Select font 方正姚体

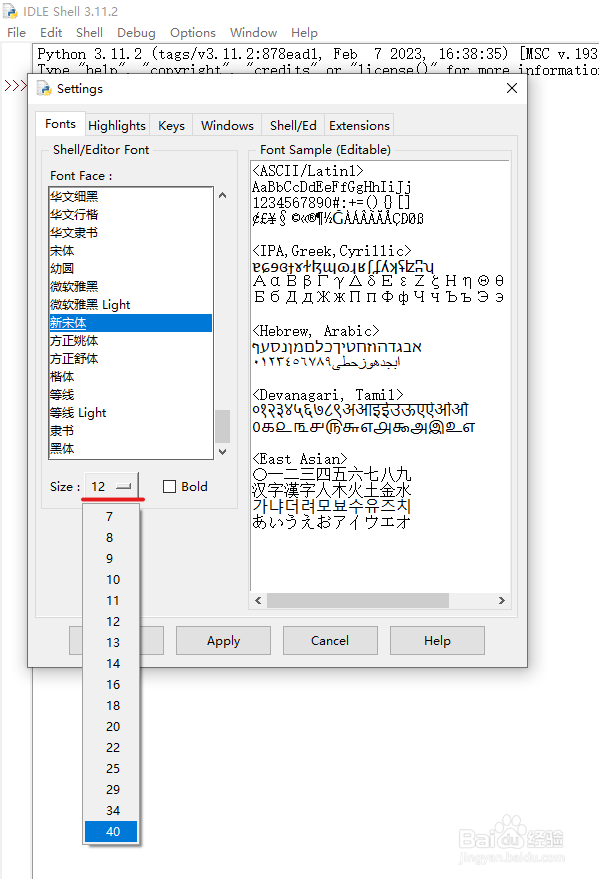click(x=130, y=341)
